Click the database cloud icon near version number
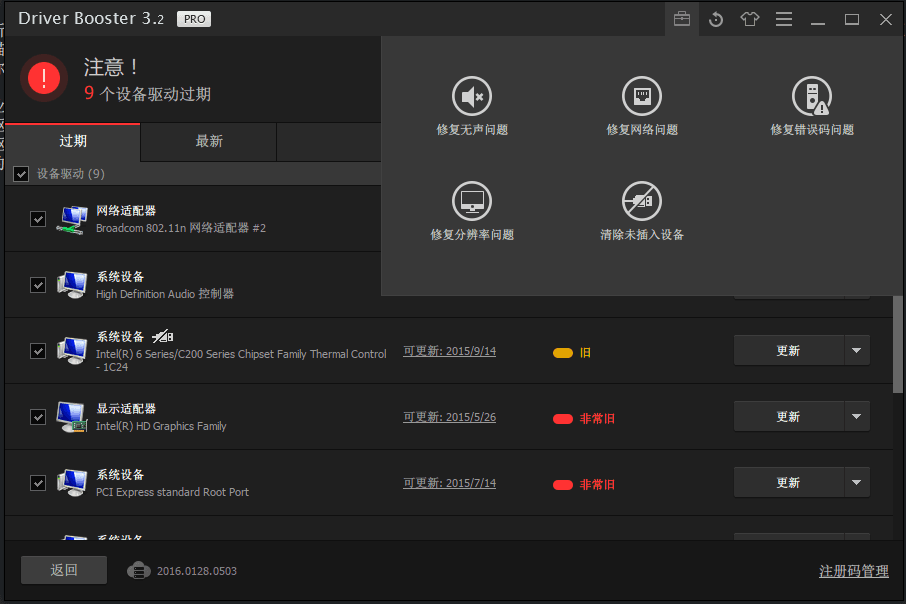This screenshot has height=604, width=906. coord(139,570)
